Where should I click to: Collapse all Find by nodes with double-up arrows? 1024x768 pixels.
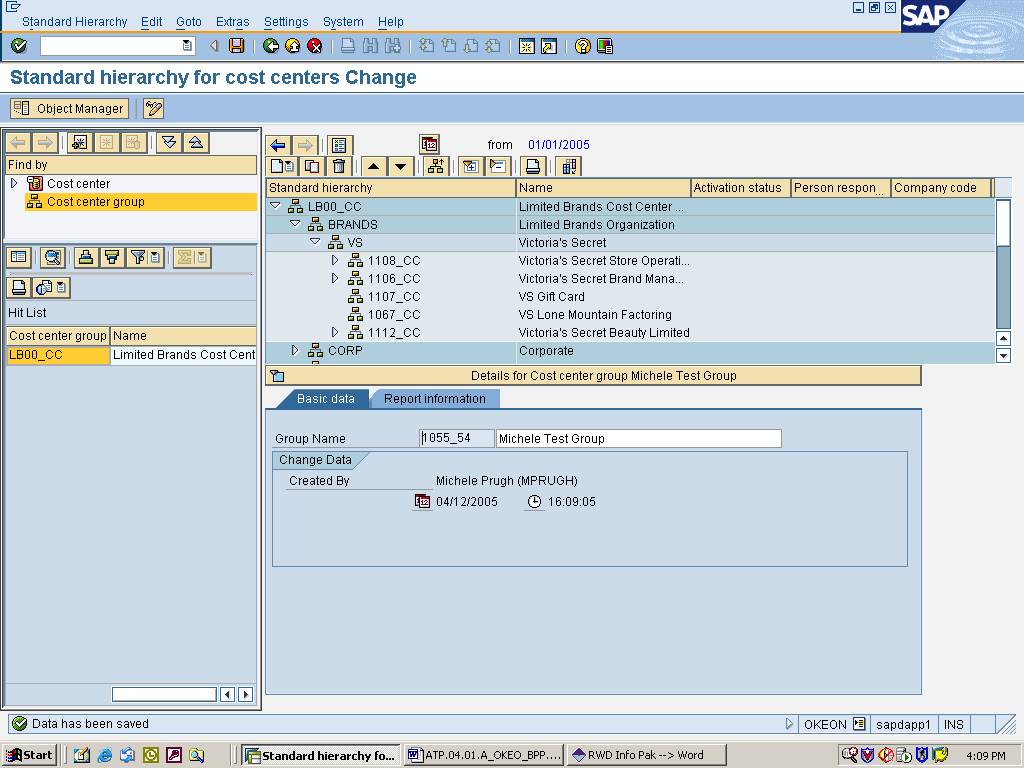click(x=196, y=142)
